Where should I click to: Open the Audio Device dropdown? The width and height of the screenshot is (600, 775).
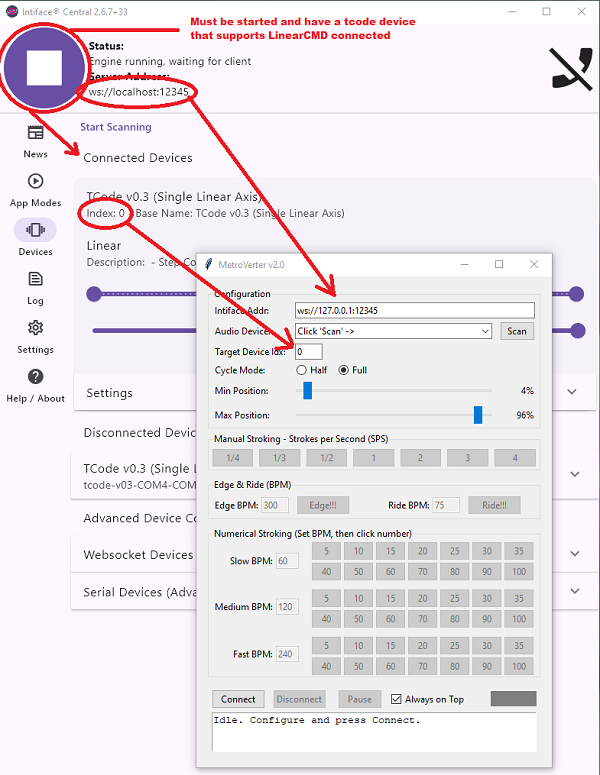click(x=393, y=331)
